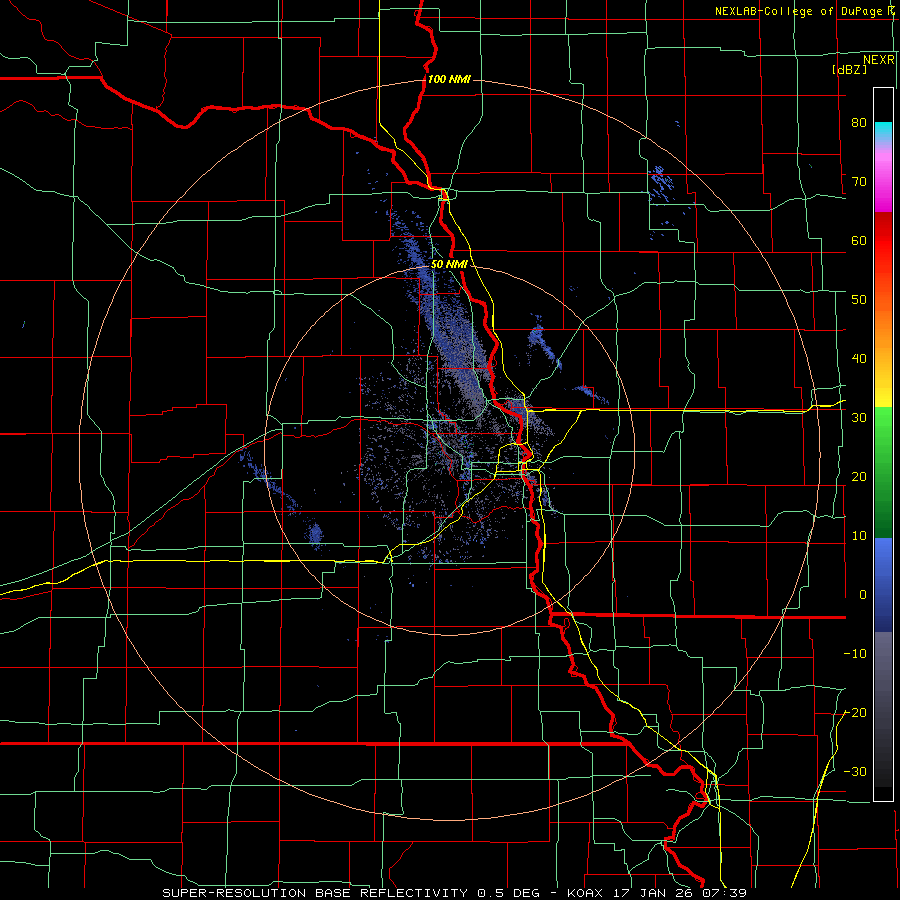Image resolution: width=900 pixels, height=900 pixels.
Task: Select the 100 NMI range ring label
Action: 449,79
